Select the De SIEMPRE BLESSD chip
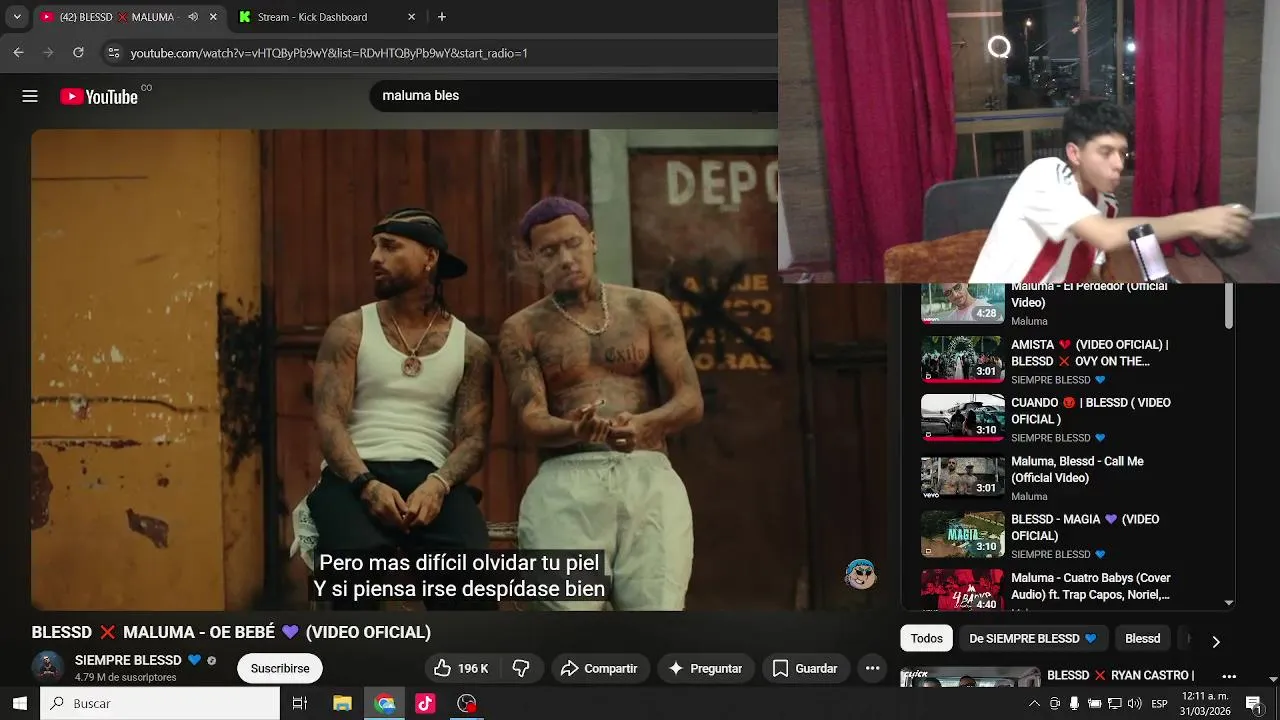The width and height of the screenshot is (1280, 720). click(1032, 638)
